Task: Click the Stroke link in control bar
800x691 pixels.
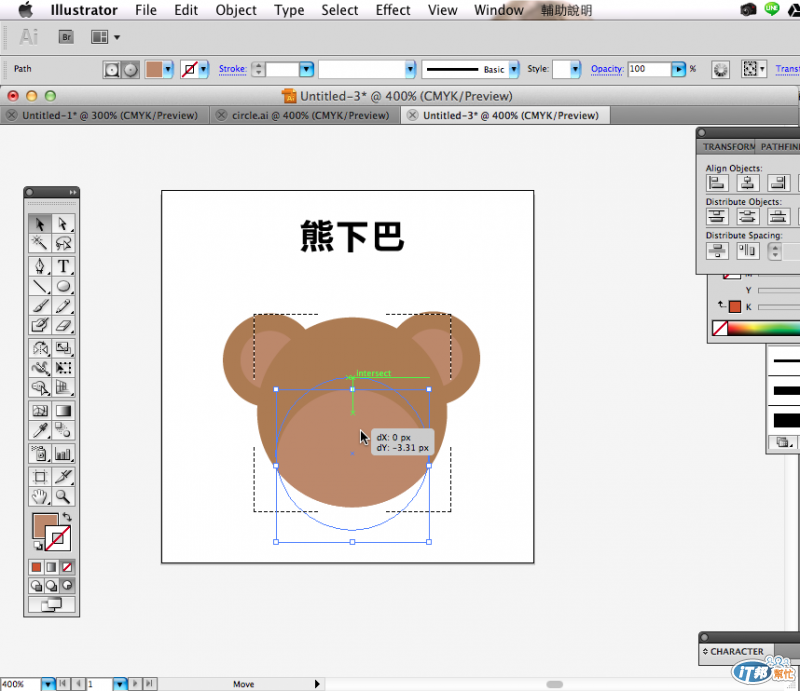Action: (233, 69)
